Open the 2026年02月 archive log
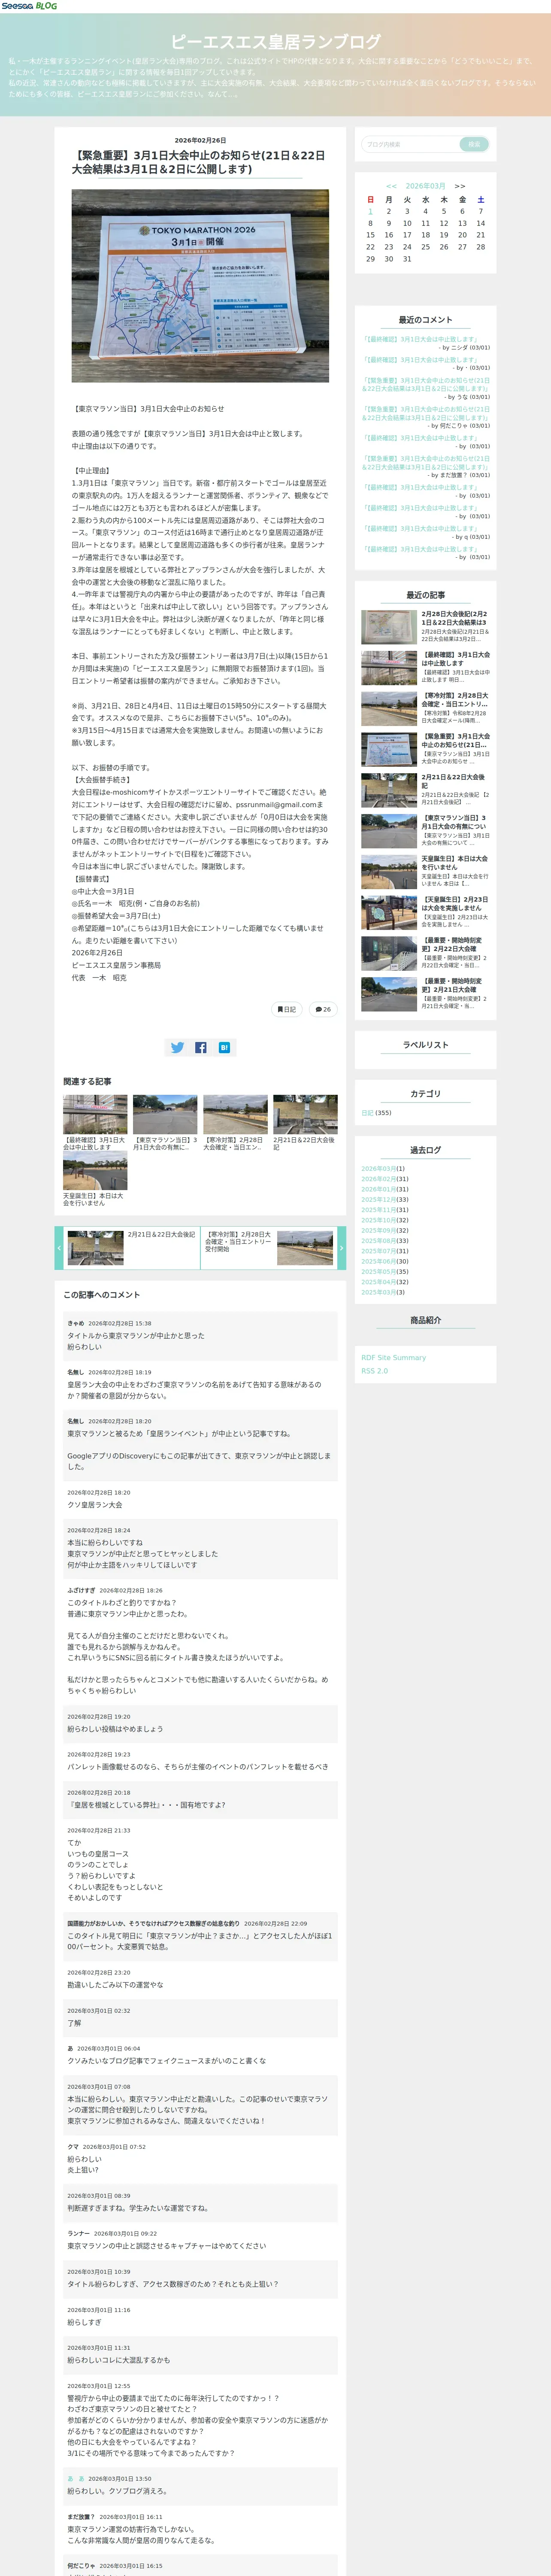 click(x=378, y=1179)
